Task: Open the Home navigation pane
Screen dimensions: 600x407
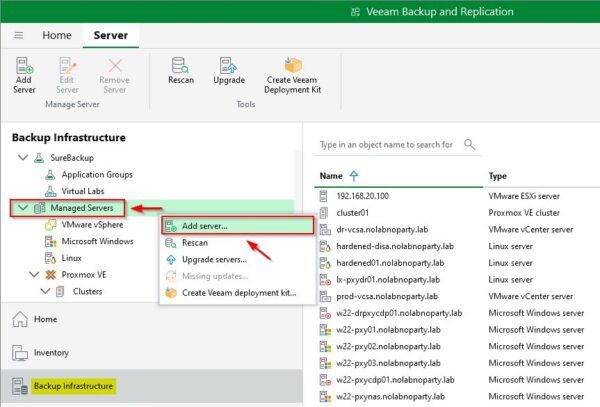Action: click(151, 319)
